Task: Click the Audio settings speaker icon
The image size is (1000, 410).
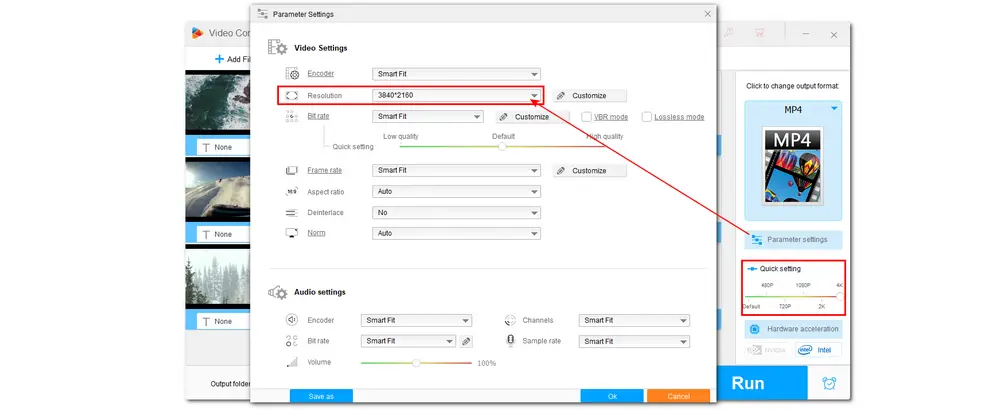Action: point(277,292)
